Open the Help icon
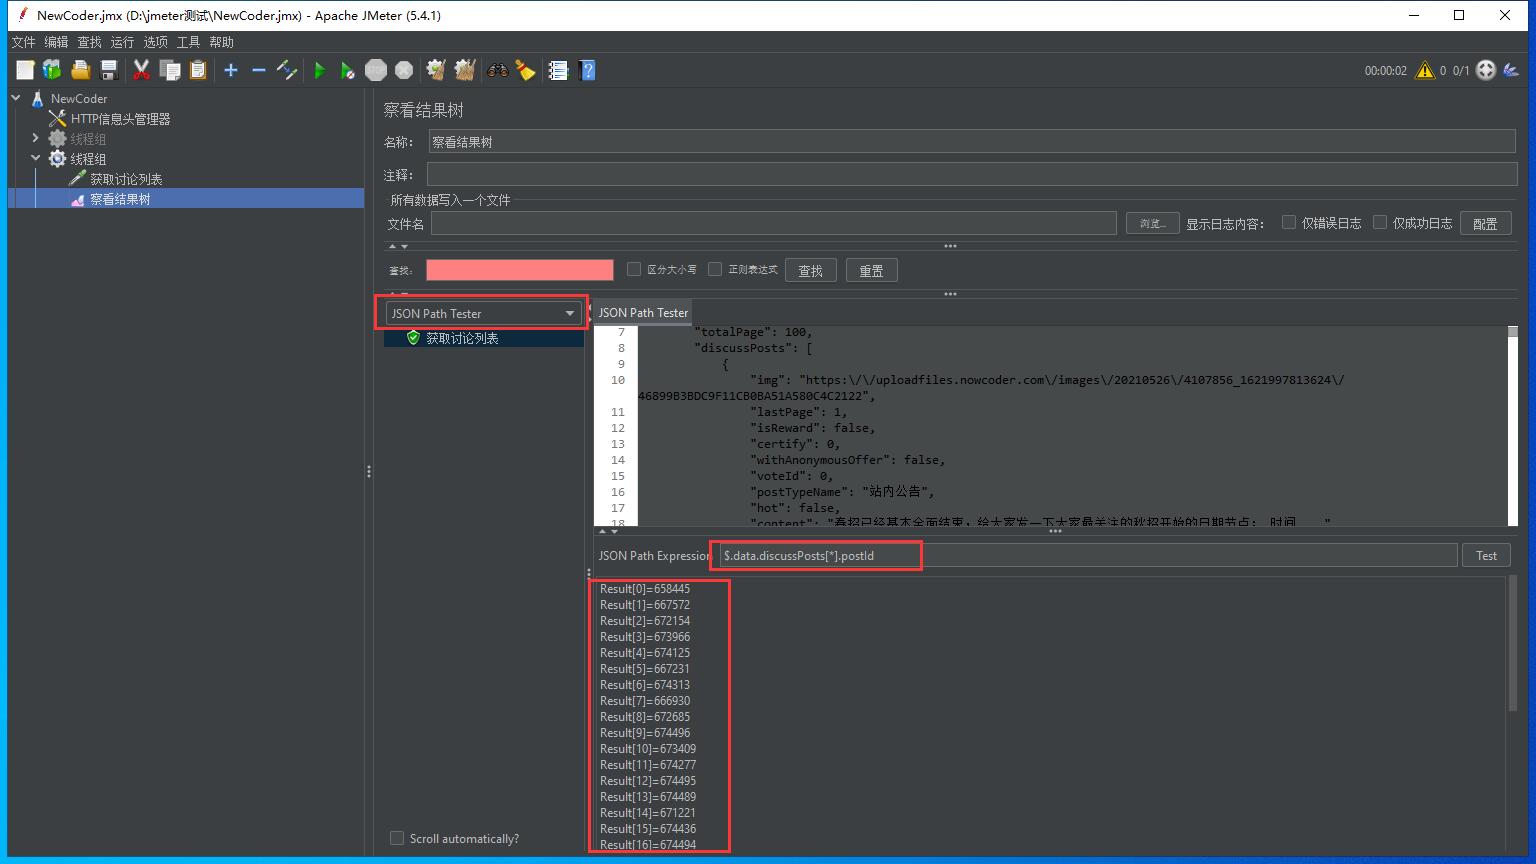Screen dimensions: 1536x864 (x=587, y=70)
